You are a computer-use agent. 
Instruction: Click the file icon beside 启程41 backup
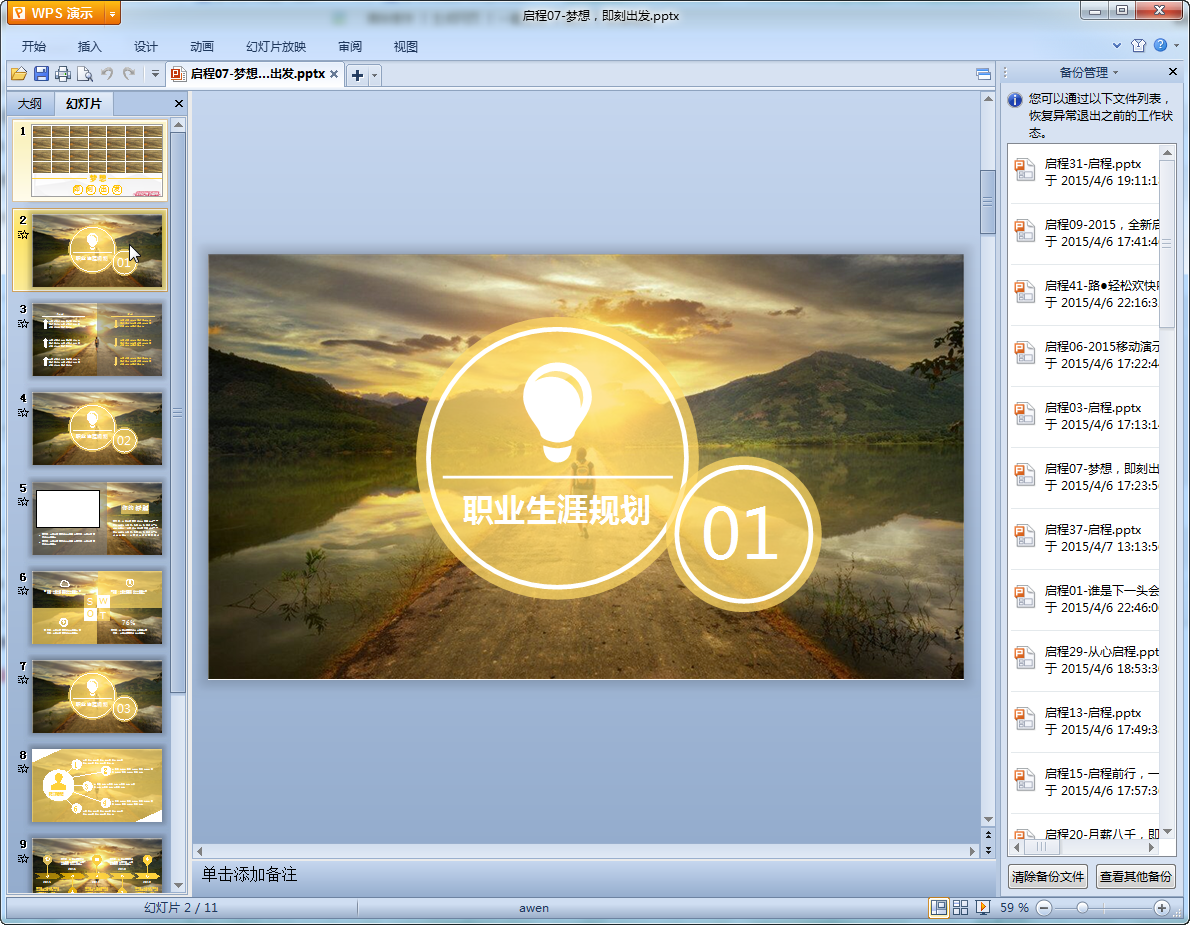1025,292
